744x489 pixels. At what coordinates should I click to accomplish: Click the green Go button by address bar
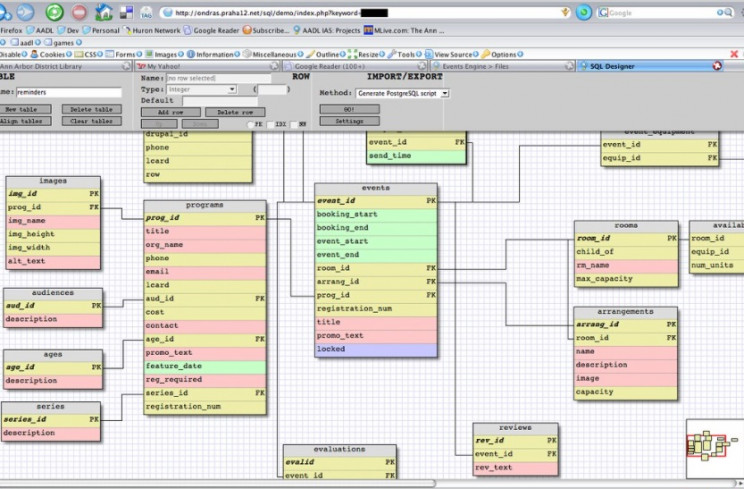click(584, 12)
